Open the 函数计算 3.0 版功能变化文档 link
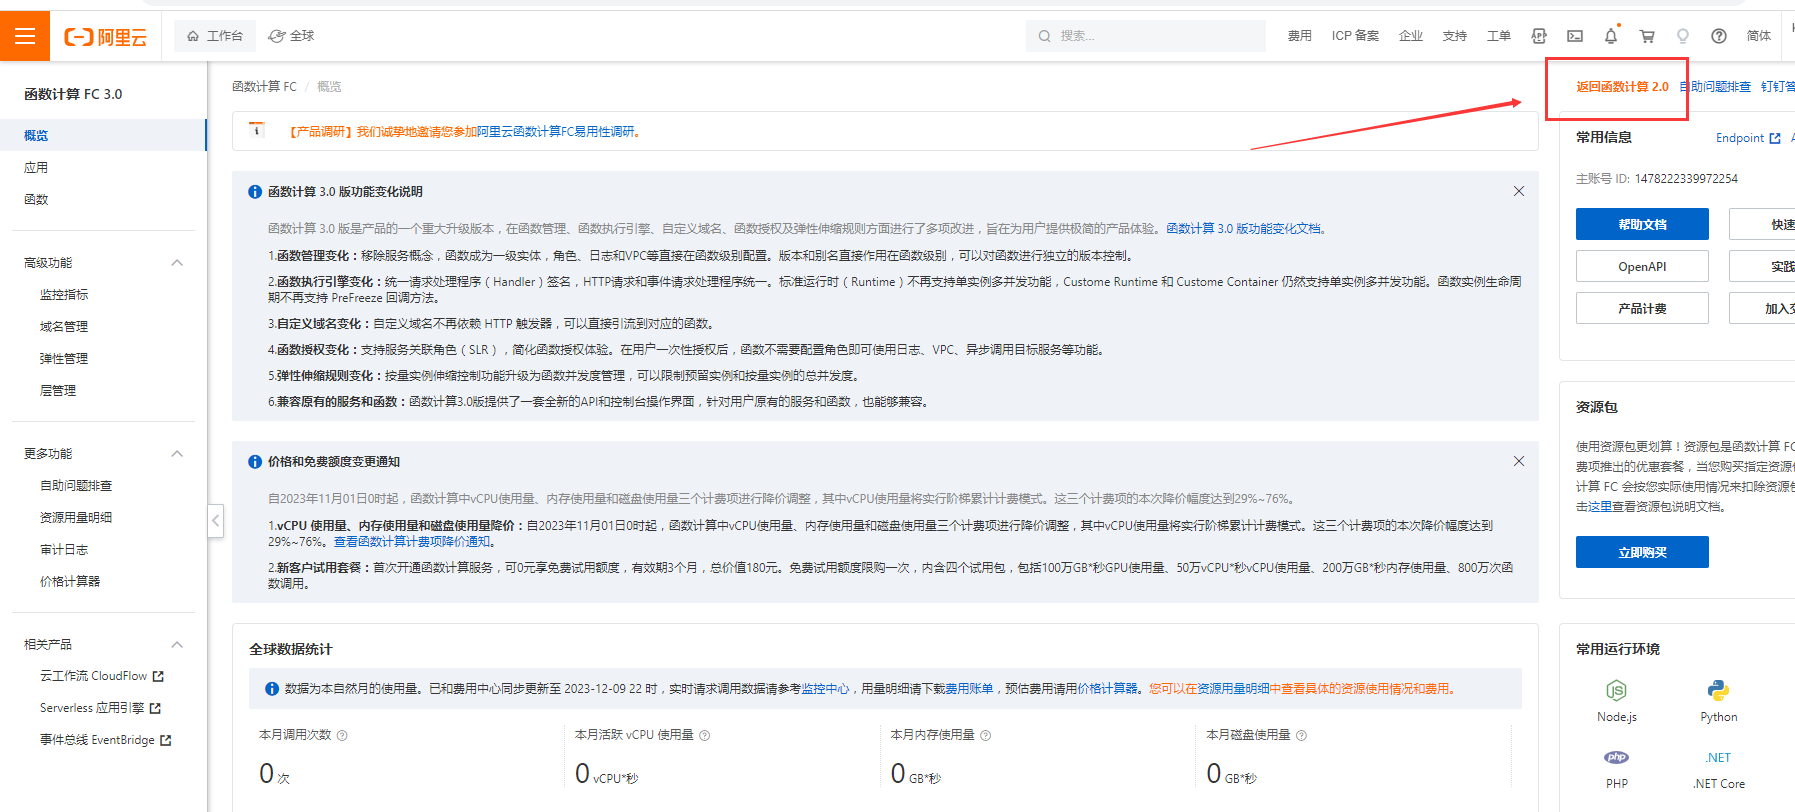This screenshot has height=812, width=1795. [1245, 229]
